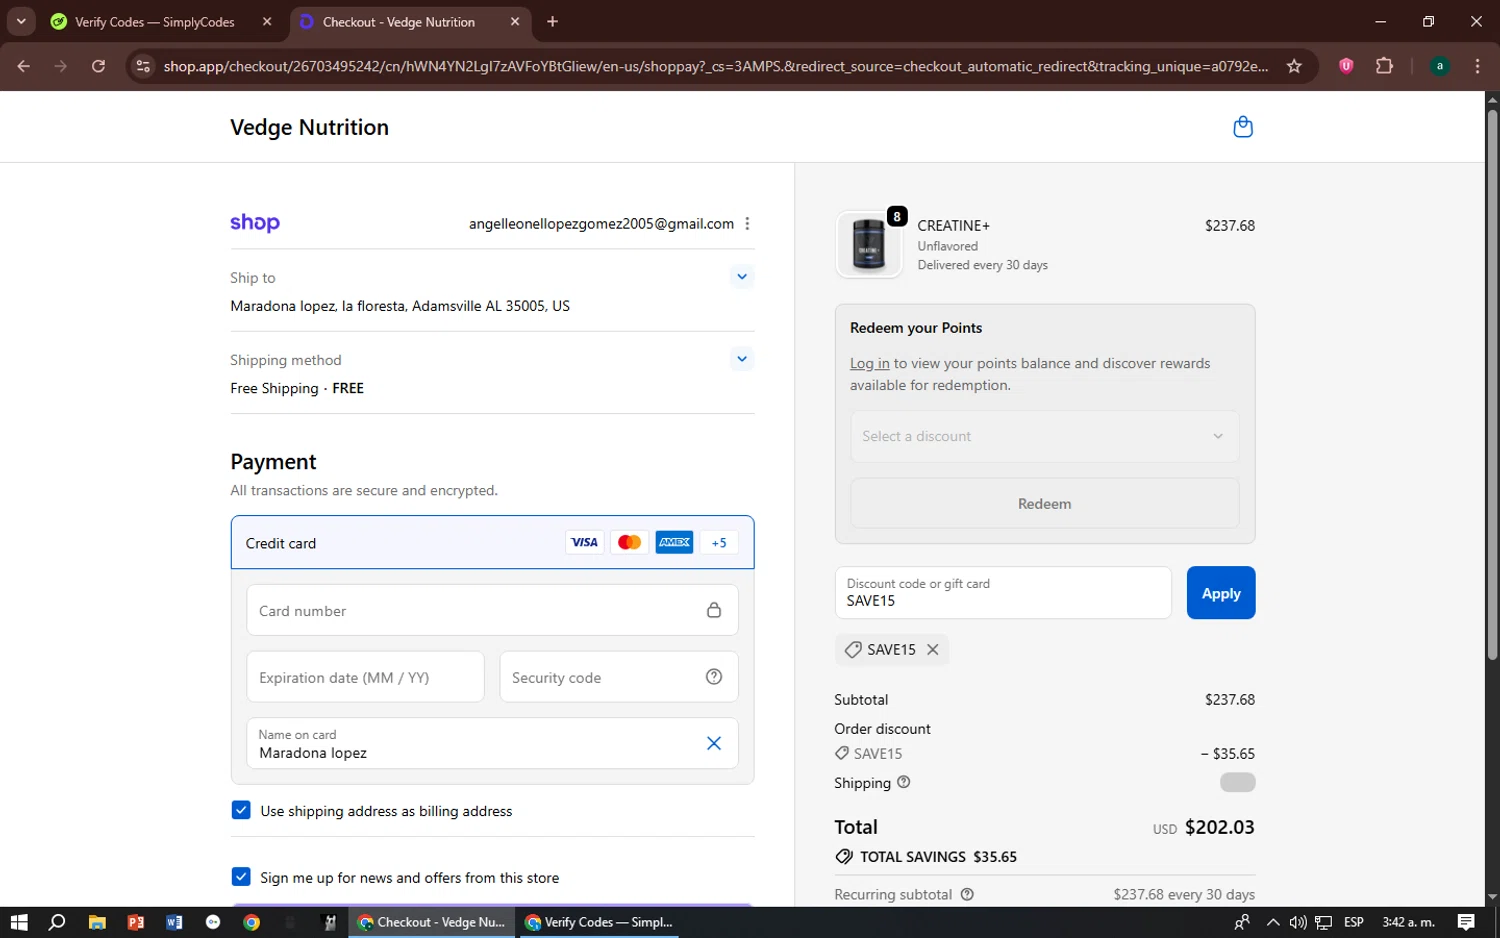Click the Redeem button
The width and height of the screenshot is (1500, 938).
1044,503
